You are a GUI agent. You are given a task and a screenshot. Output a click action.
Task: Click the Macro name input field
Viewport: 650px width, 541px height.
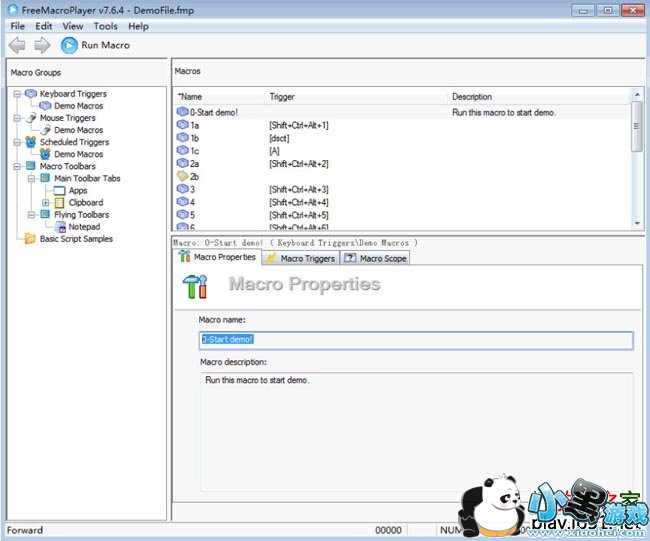pyautogui.click(x=416, y=340)
